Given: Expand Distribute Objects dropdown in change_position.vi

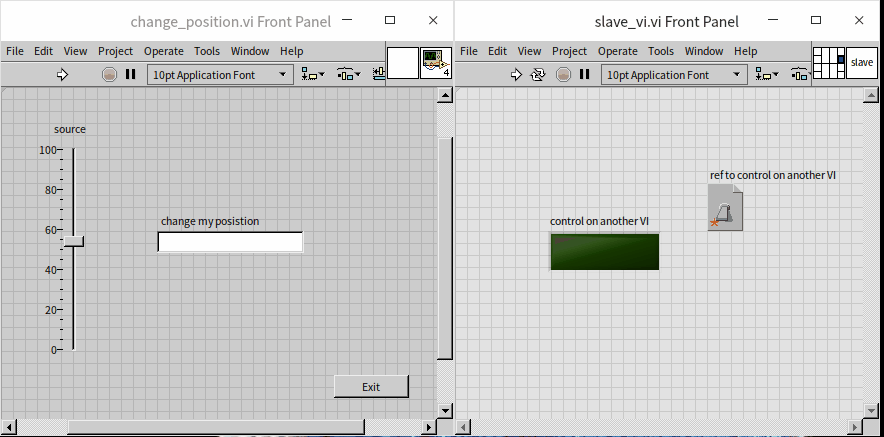Looking at the screenshot, I should coord(349,74).
